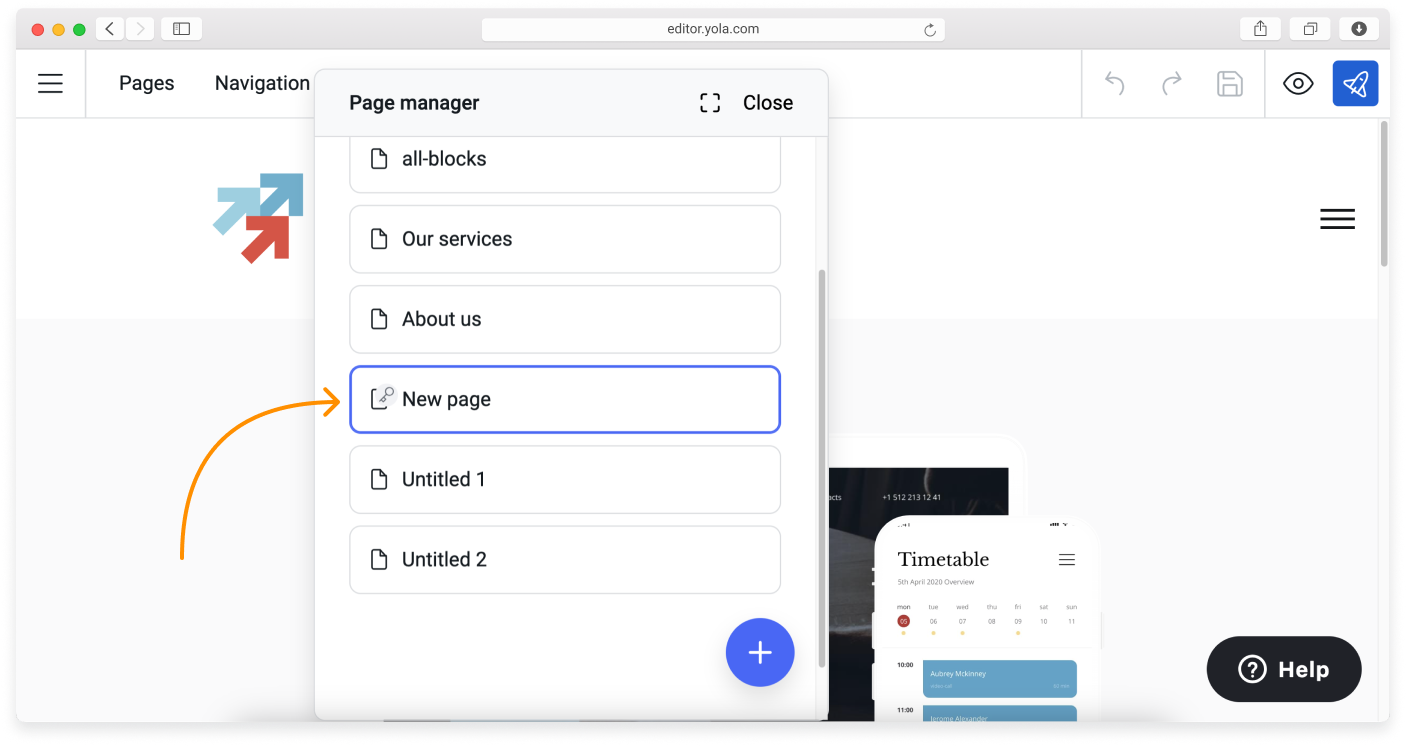Close the Page manager panel
This screenshot has width=1406, height=746.
click(767, 103)
